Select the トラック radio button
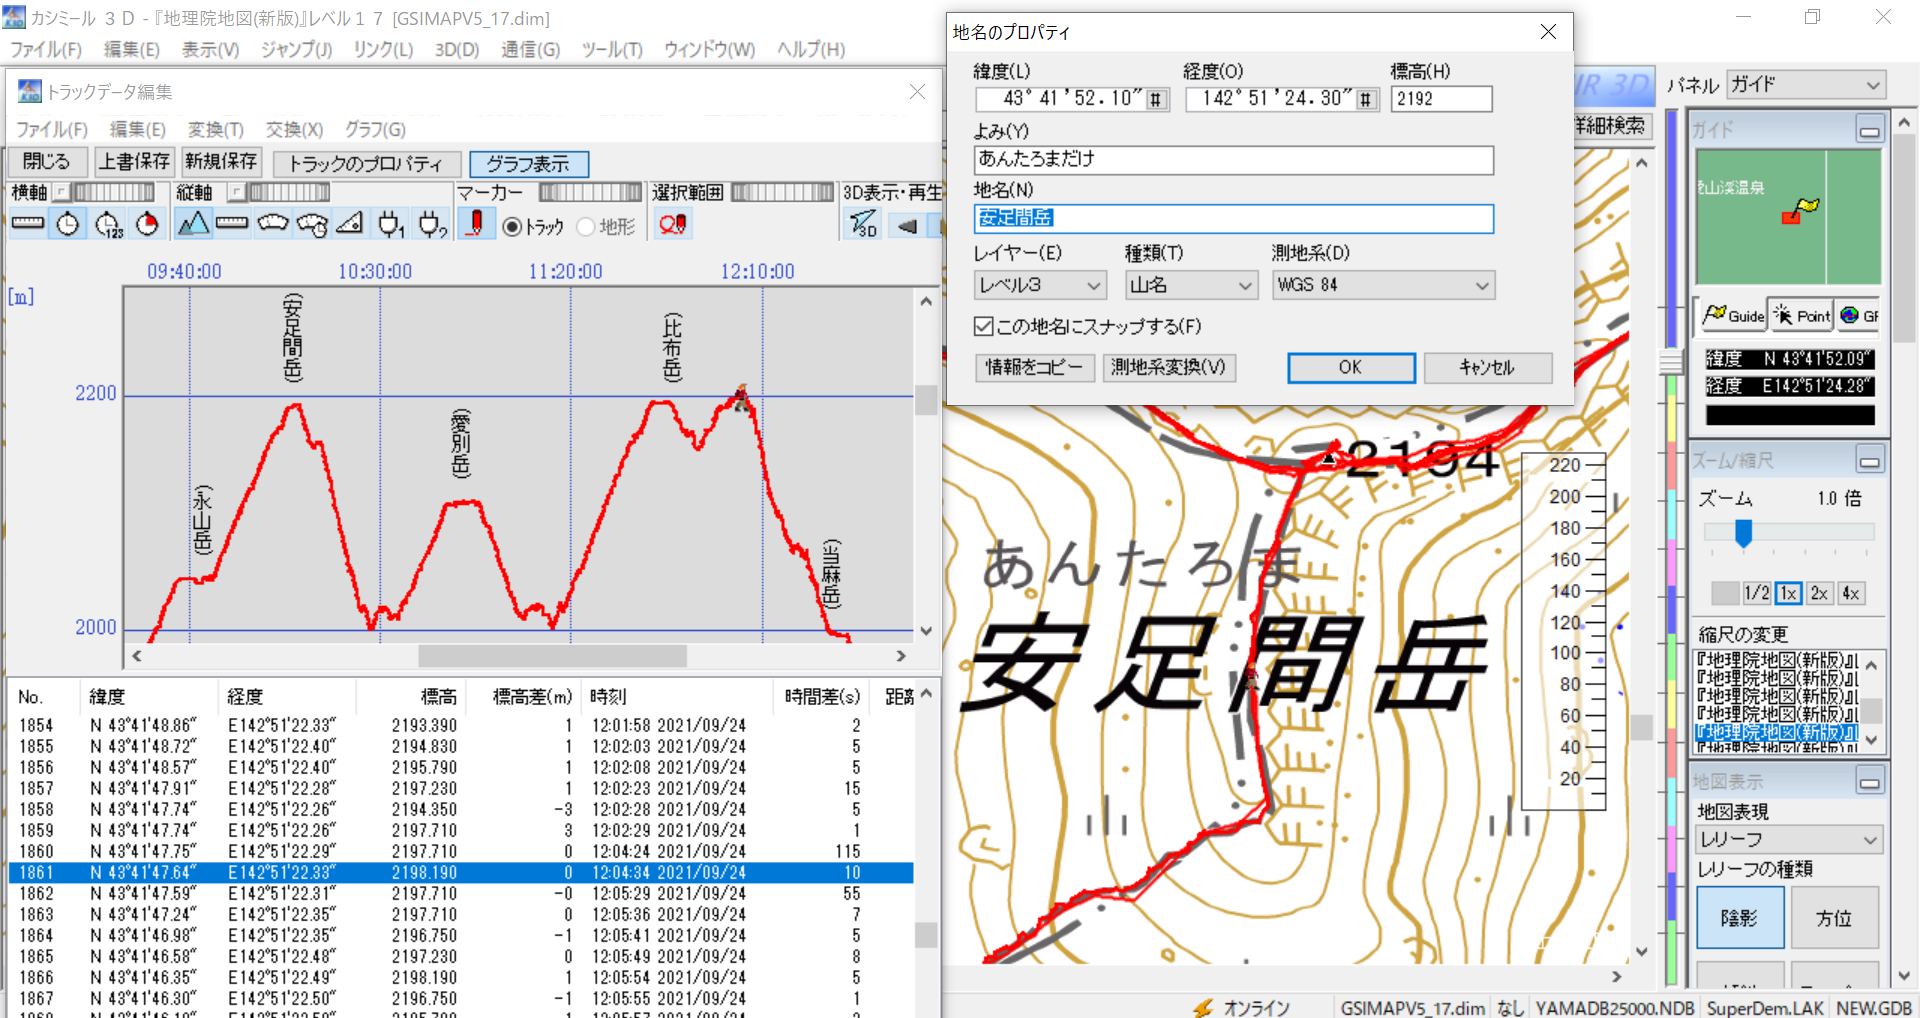This screenshot has height=1018, width=1920. click(x=512, y=227)
